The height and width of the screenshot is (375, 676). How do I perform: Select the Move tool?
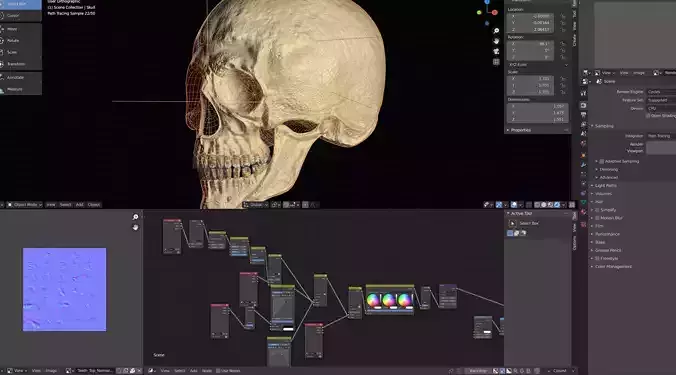[20, 29]
